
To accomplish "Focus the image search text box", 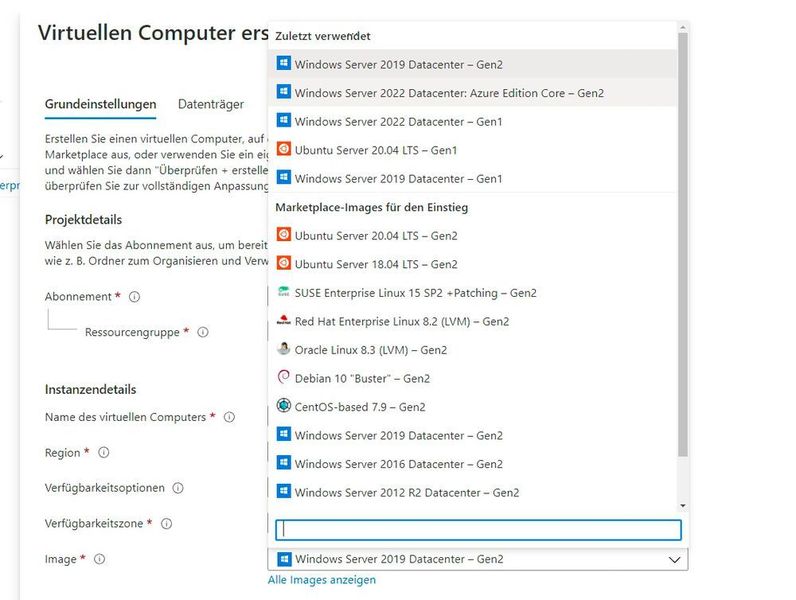I will tap(478, 529).
